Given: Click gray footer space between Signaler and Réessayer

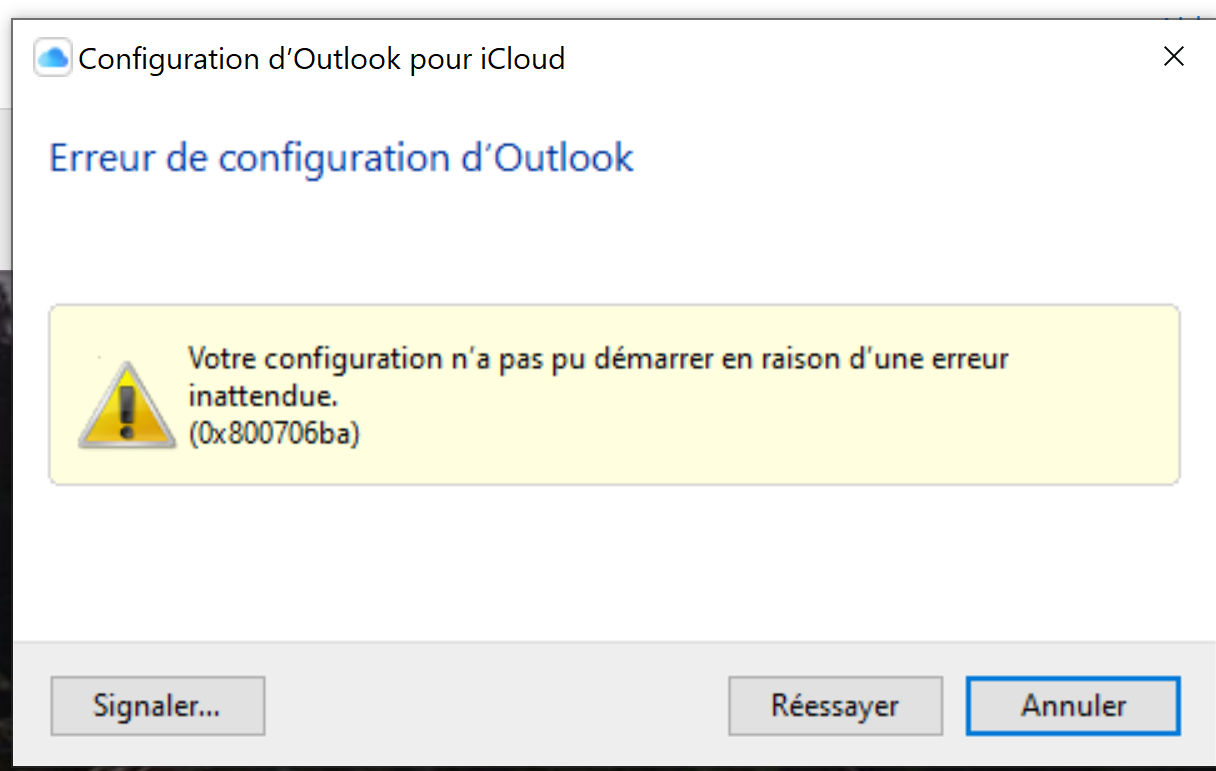Looking at the screenshot, I should tap(495, 706).
